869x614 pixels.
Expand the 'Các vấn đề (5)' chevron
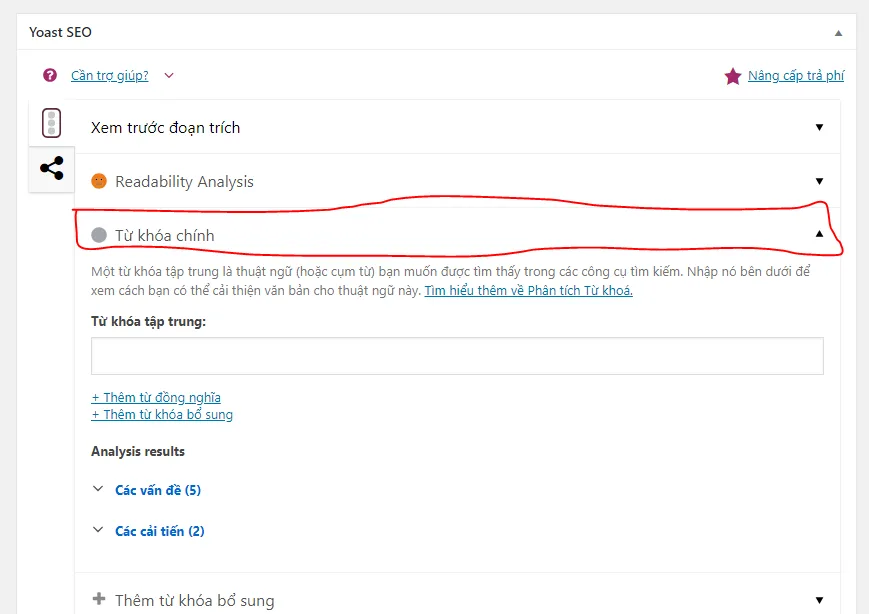[98, 489]
